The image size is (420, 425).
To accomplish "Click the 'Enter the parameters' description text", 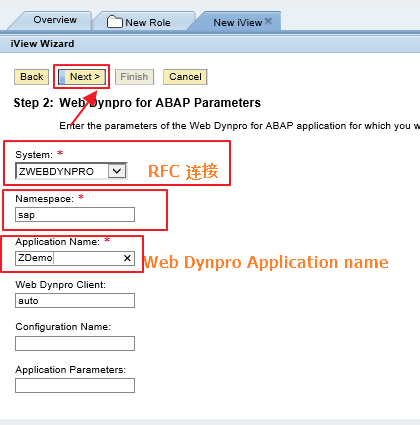I will pyautogui.click(x=239, y=126).
